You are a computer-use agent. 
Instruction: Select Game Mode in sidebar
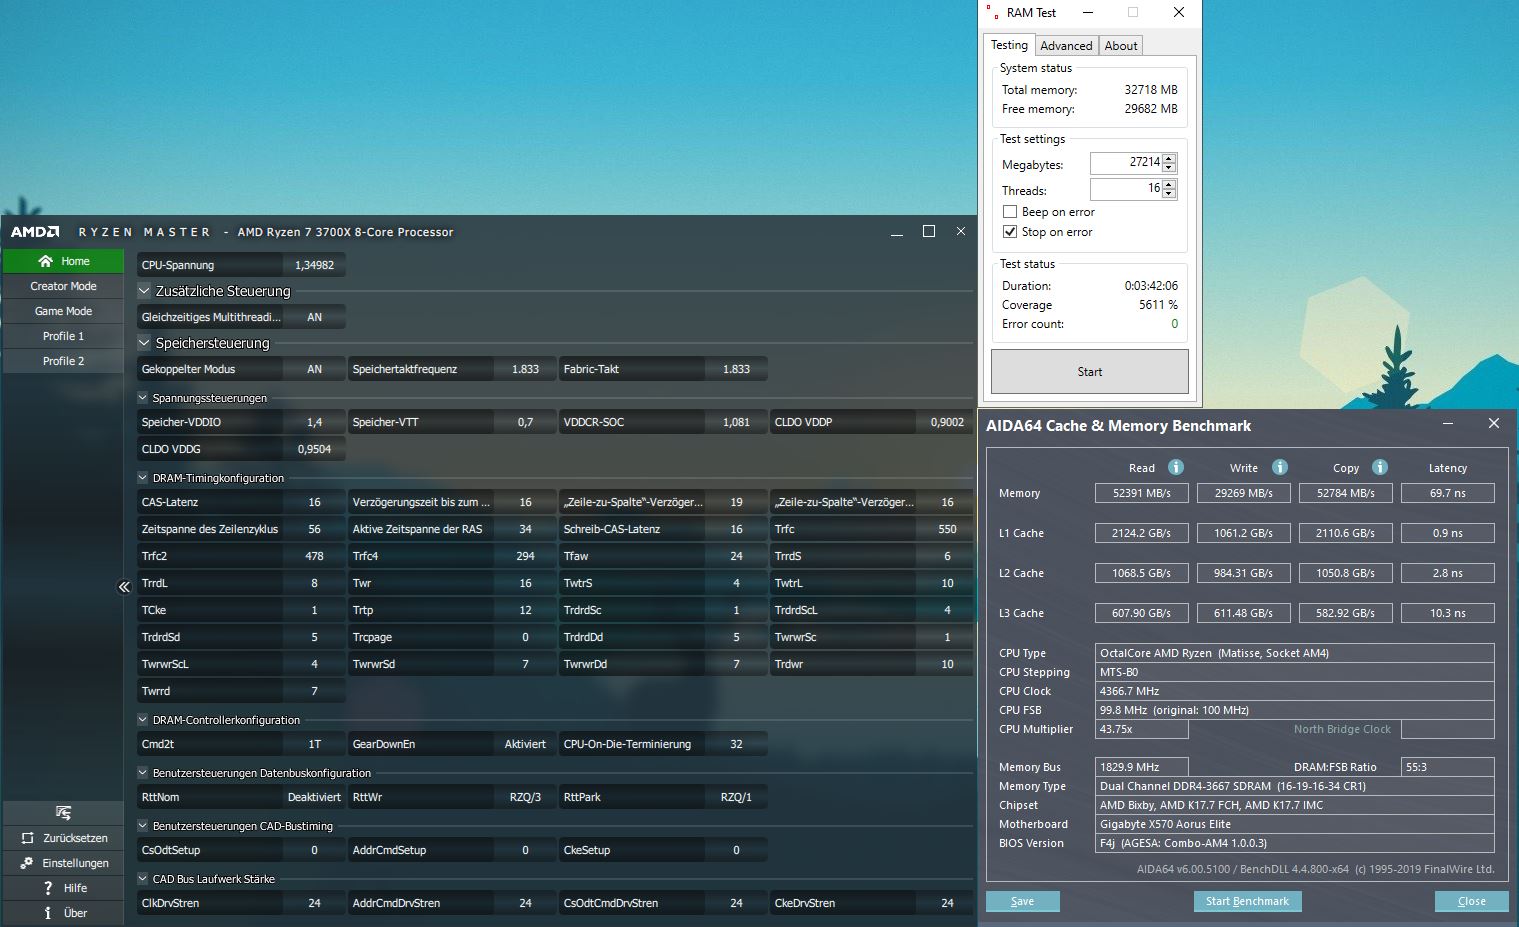[x=63, y=311]
